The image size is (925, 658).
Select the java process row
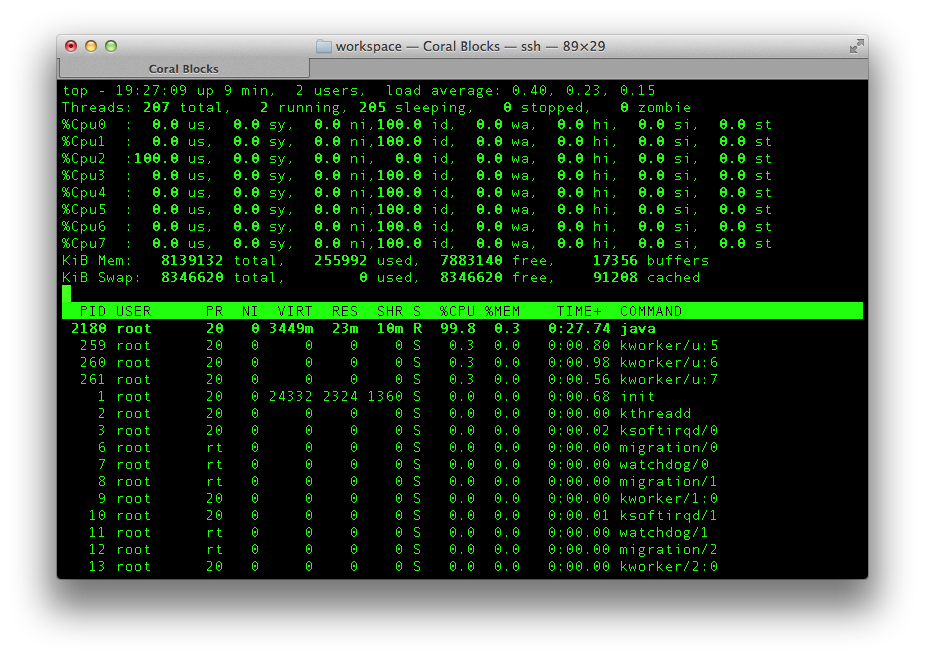[x=400, y=328]
